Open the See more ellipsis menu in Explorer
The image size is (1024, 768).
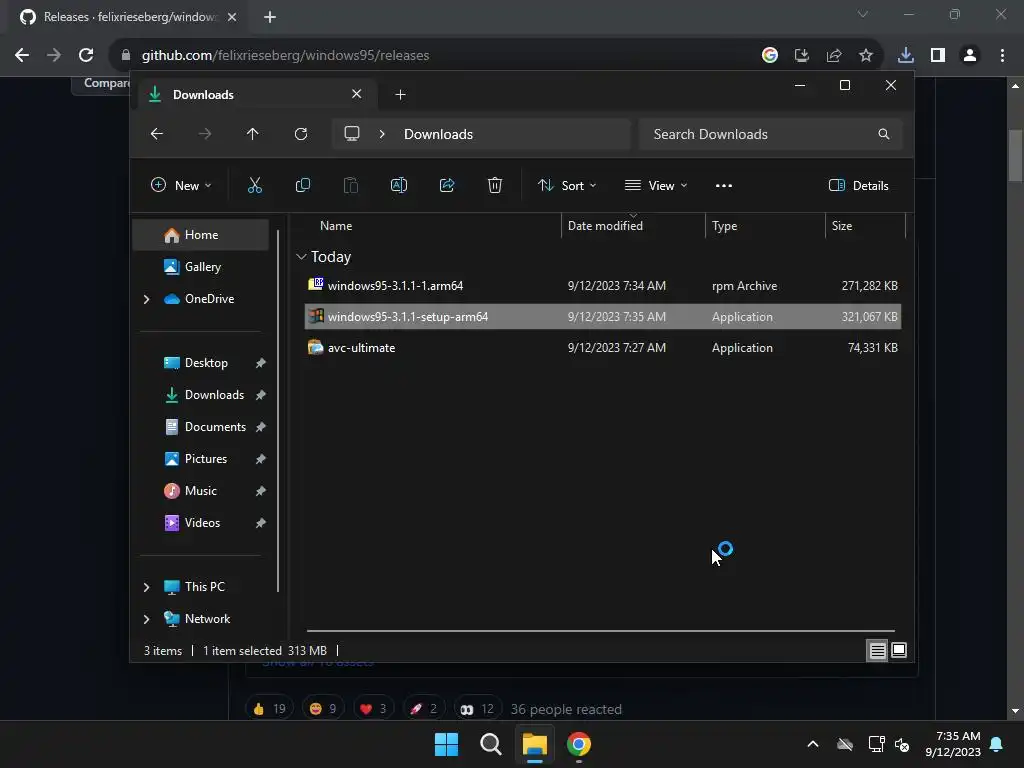coord(724,185)
